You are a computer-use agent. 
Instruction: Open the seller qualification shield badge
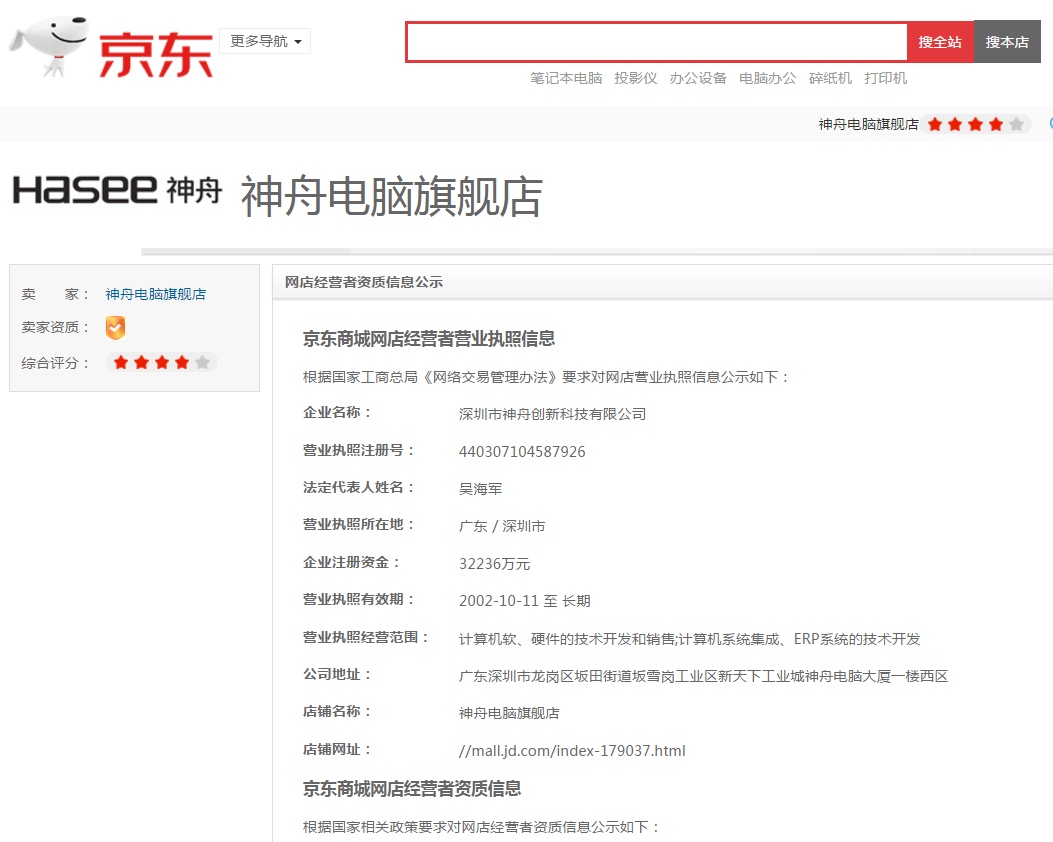coord(115,328)
